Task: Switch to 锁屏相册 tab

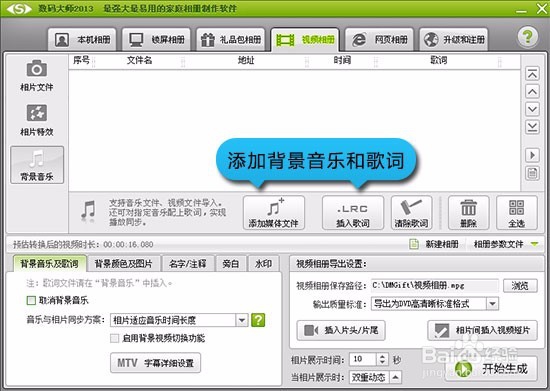Action: 156,40
